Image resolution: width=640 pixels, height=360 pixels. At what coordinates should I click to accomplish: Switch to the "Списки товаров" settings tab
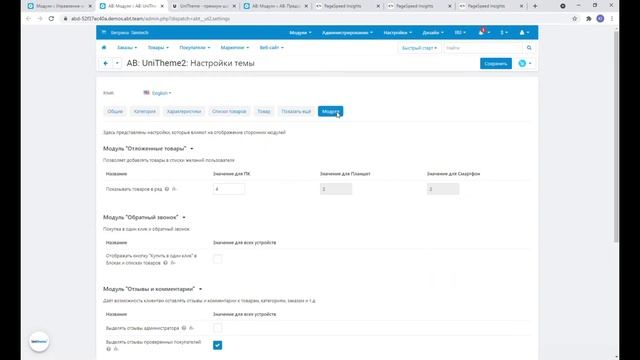229,111
